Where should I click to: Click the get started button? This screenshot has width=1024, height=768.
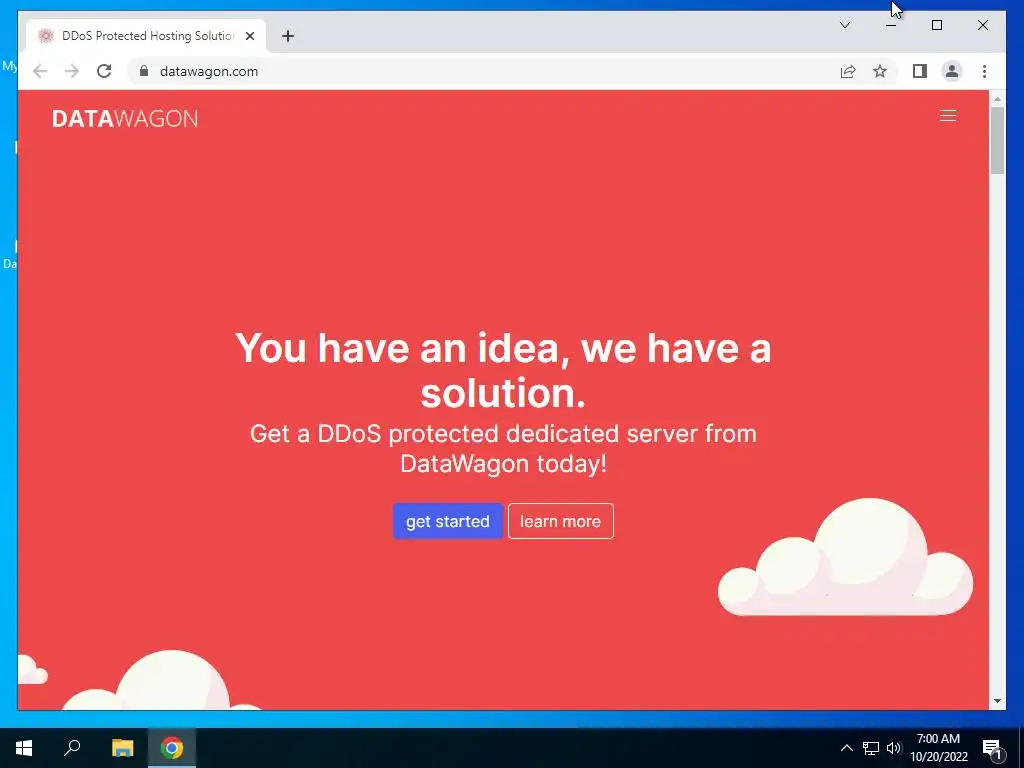[447, 521]
